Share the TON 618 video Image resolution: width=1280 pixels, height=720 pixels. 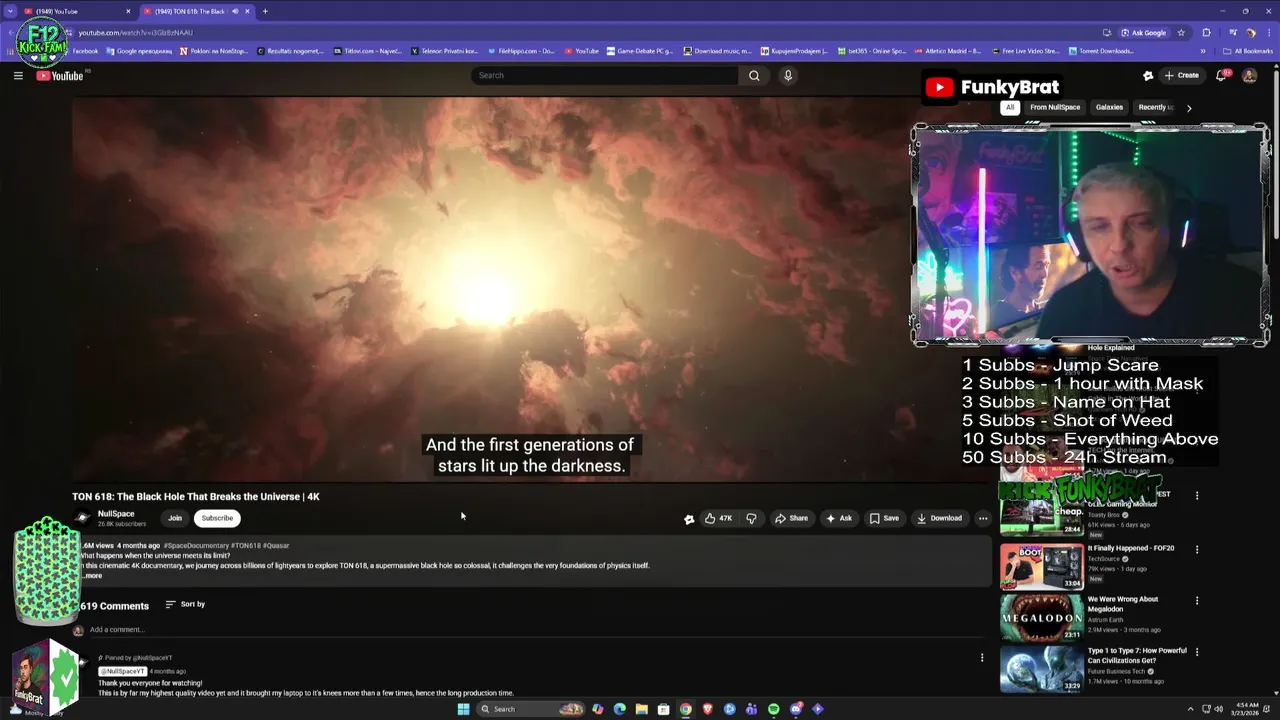click(x=791, y=518)
